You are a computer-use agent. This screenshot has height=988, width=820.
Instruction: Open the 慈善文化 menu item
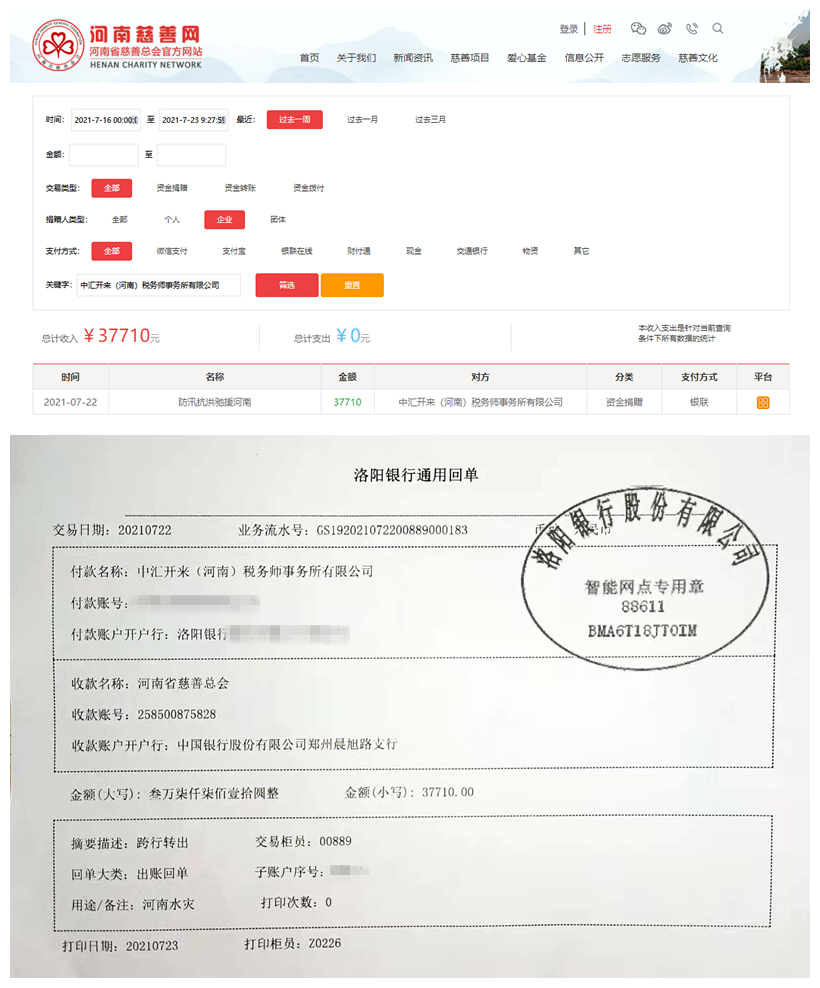point(698,58)
